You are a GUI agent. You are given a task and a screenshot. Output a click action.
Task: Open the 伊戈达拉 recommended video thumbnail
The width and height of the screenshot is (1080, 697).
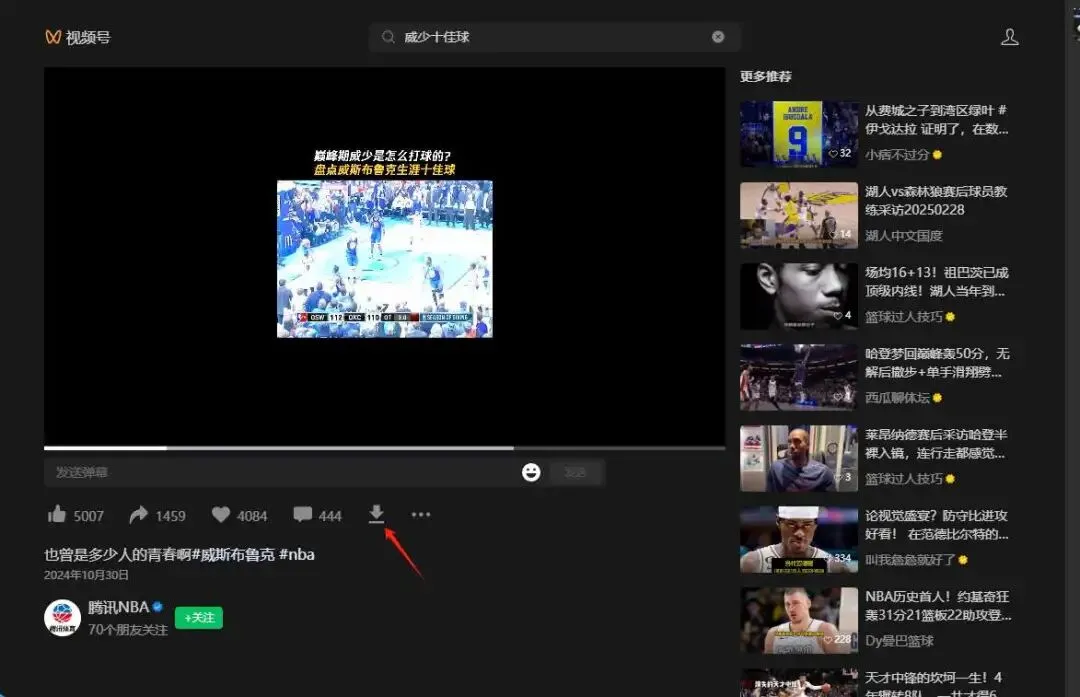798,134
